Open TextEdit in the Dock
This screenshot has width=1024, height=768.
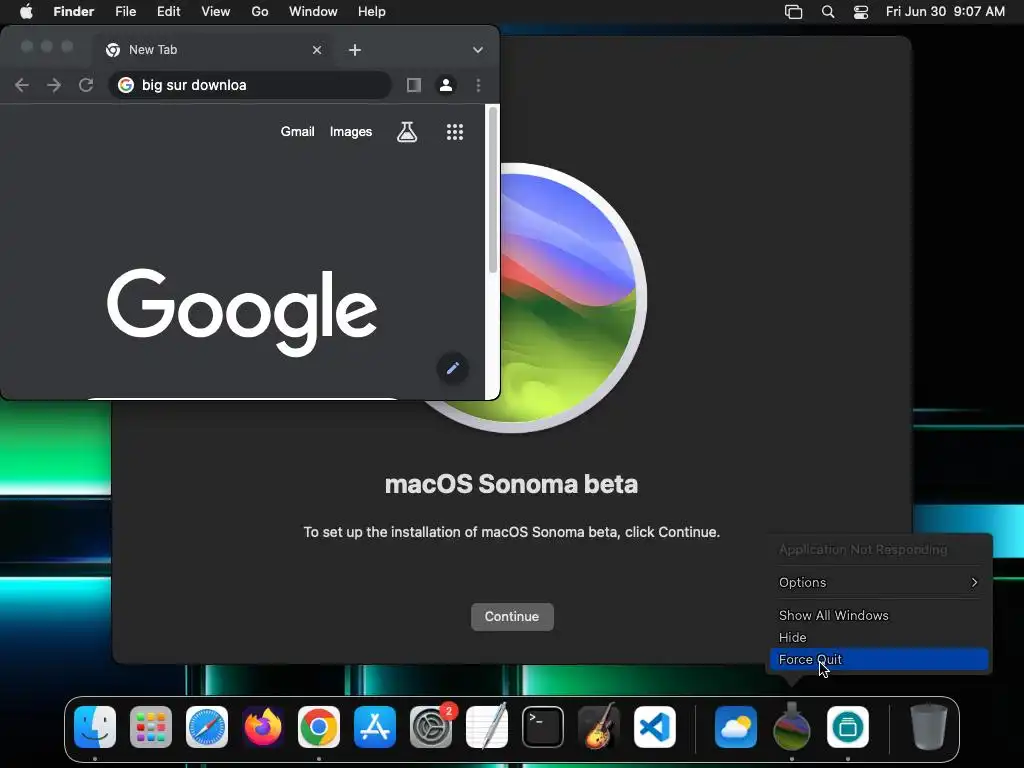tap(487, 727)
